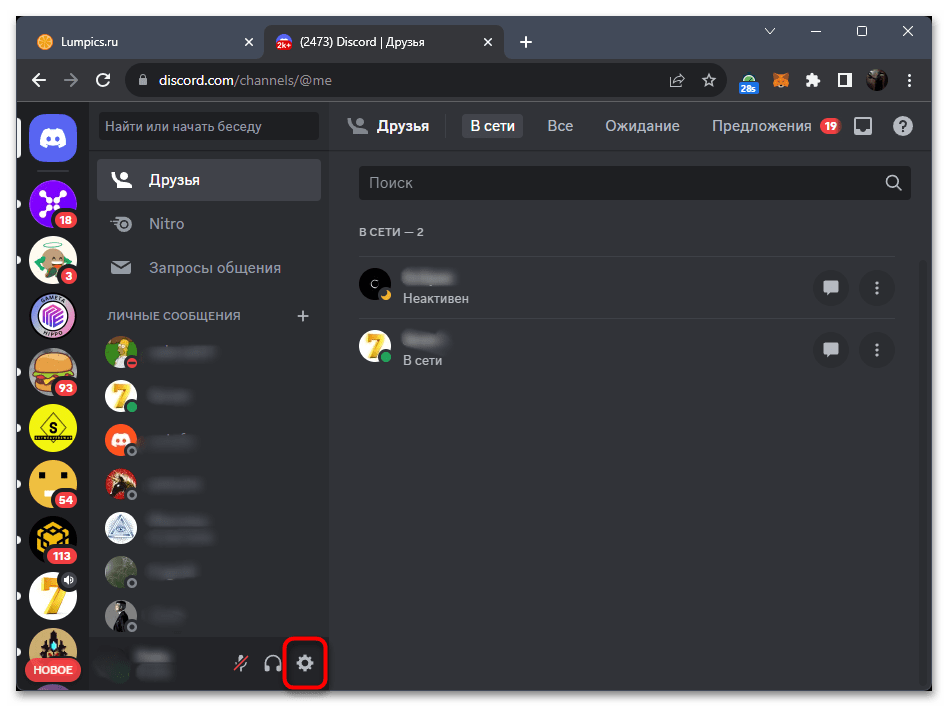
Task: Switch to the Ожидание tab
Action: point(641,126)
